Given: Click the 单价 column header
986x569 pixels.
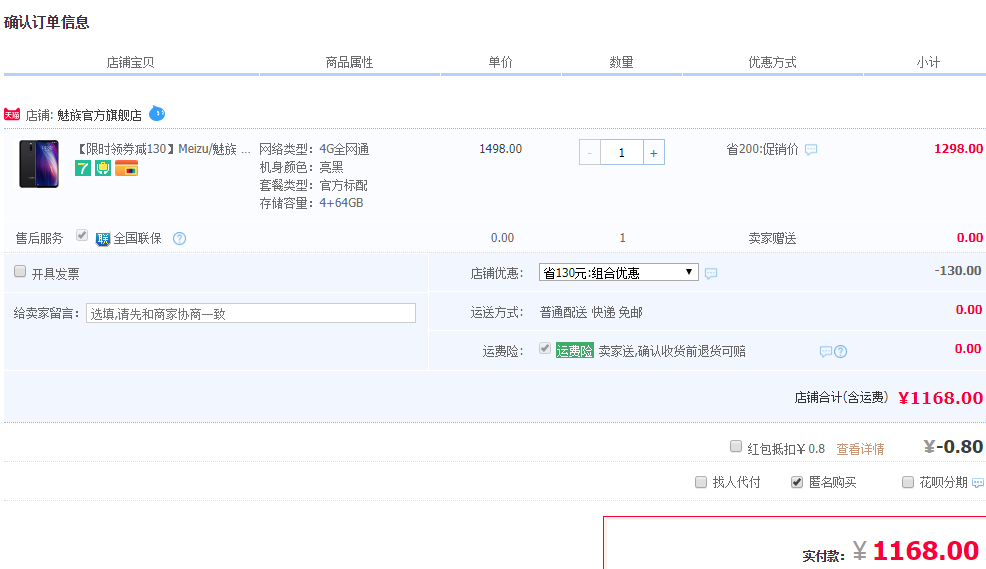Looking at the screenshot, I should click(501, 62).
